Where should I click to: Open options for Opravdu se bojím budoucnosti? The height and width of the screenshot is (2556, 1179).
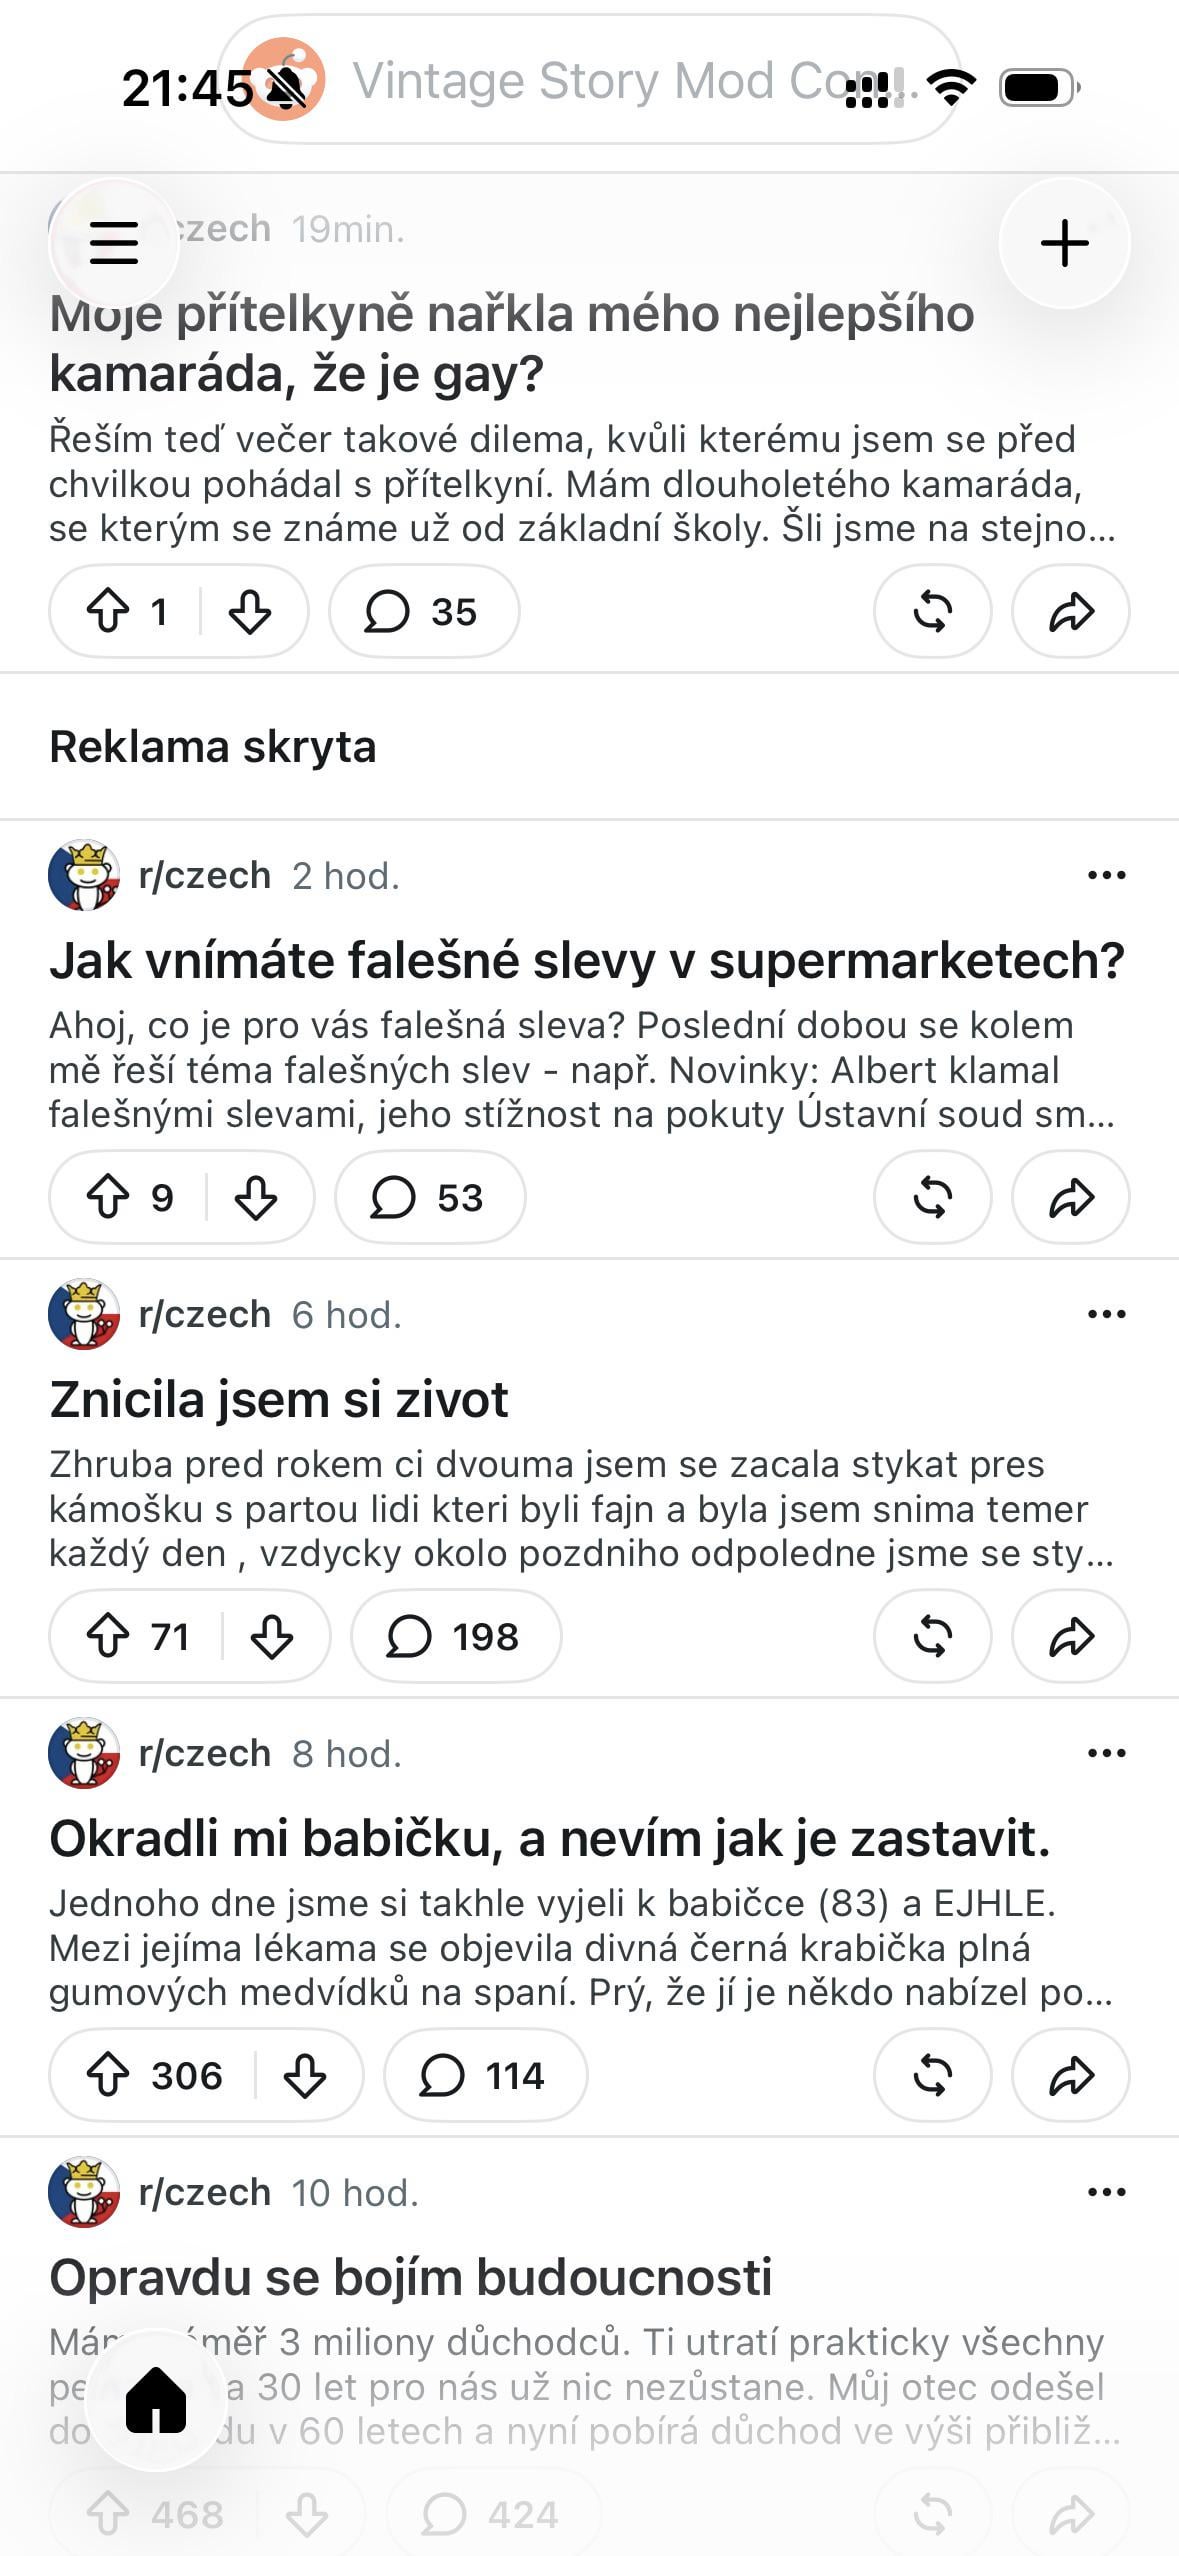tap(1106, 2192)
